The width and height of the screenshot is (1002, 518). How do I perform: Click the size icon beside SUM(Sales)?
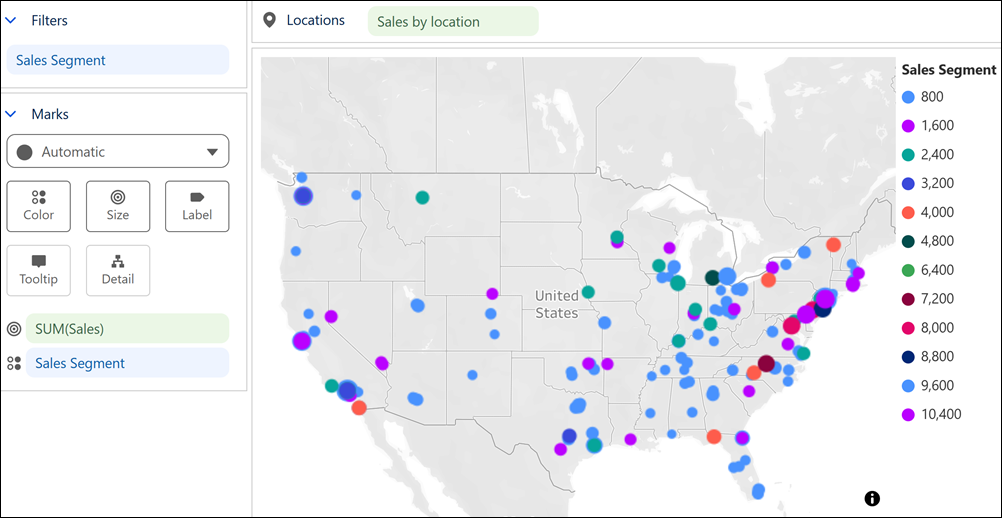(13, 329)
